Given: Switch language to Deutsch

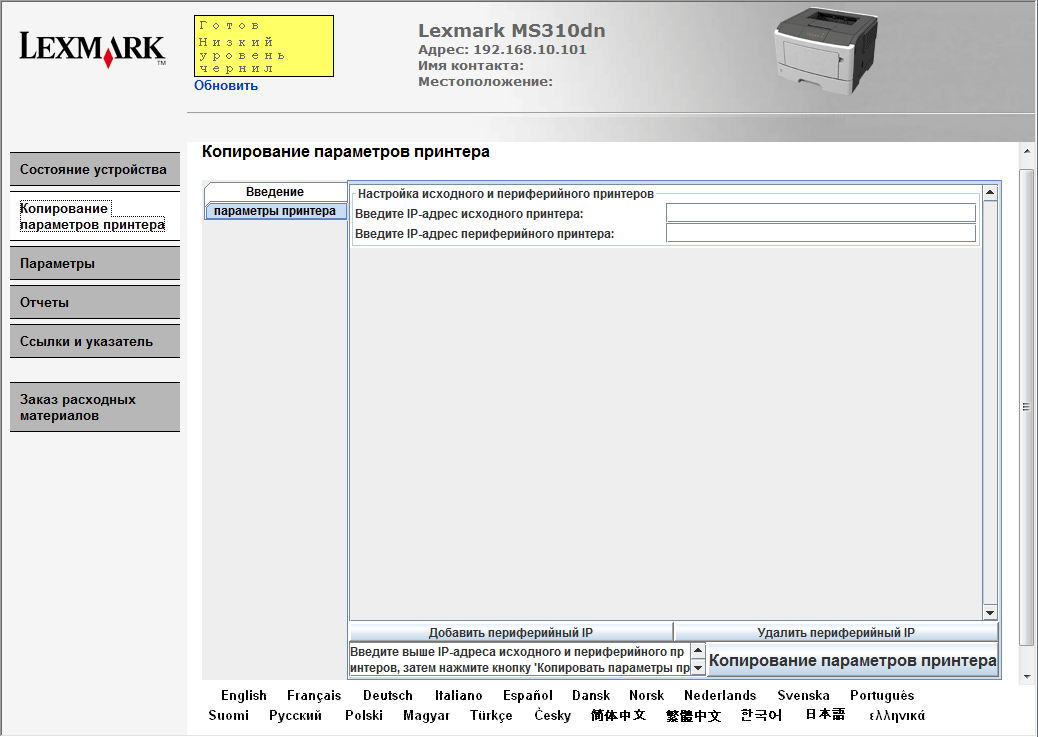Looking at the screenshot, I should click(x=387, y=695).
